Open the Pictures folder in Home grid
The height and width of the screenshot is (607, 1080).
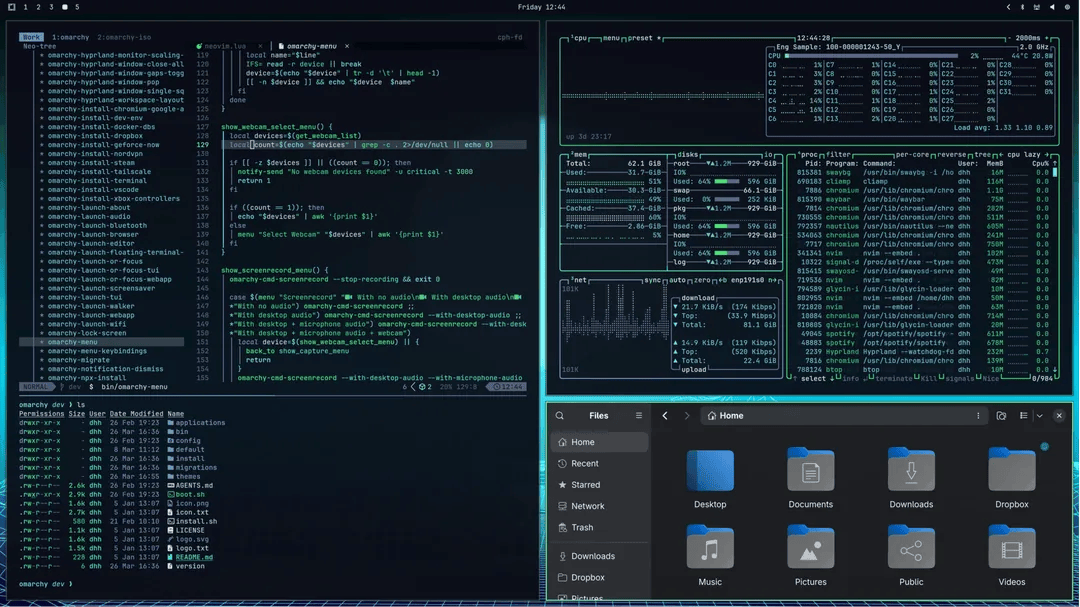pos(811,556)
